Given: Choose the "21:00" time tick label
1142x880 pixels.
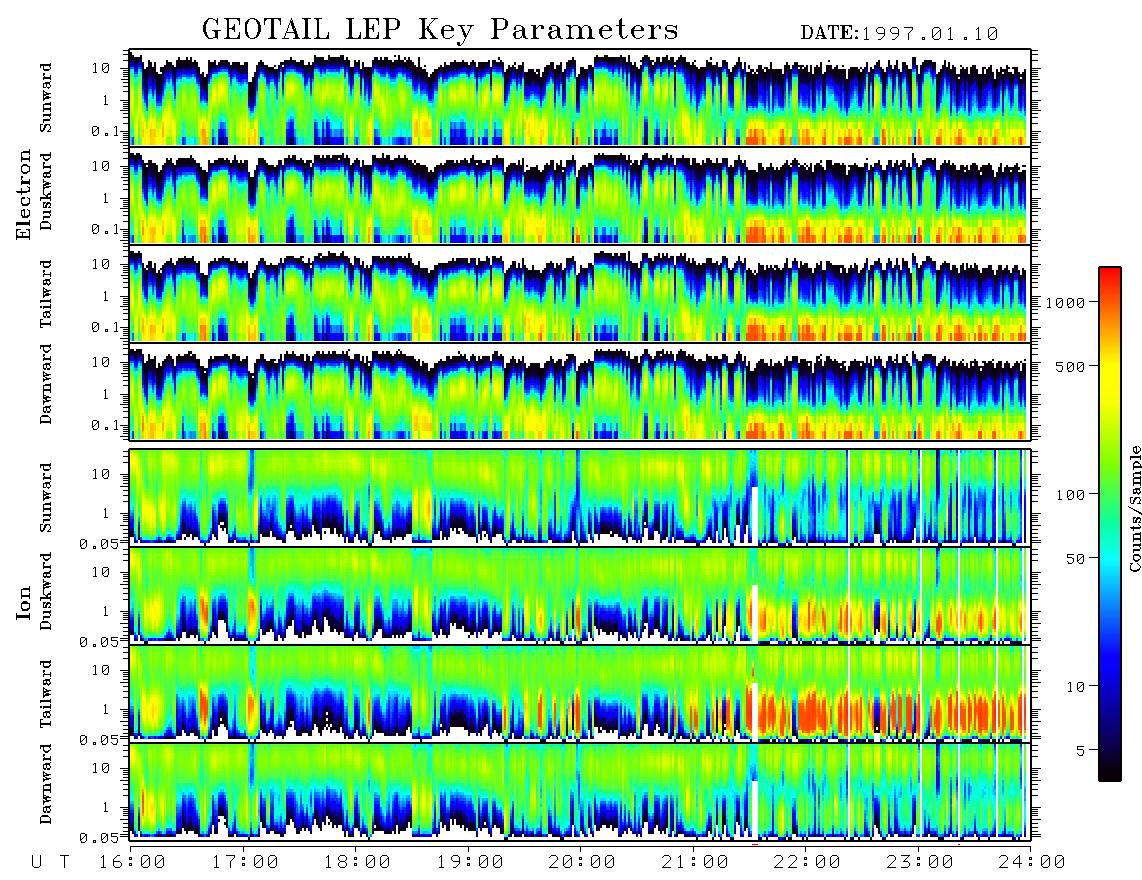Looking at the screenshot, I should pos(696,863).
